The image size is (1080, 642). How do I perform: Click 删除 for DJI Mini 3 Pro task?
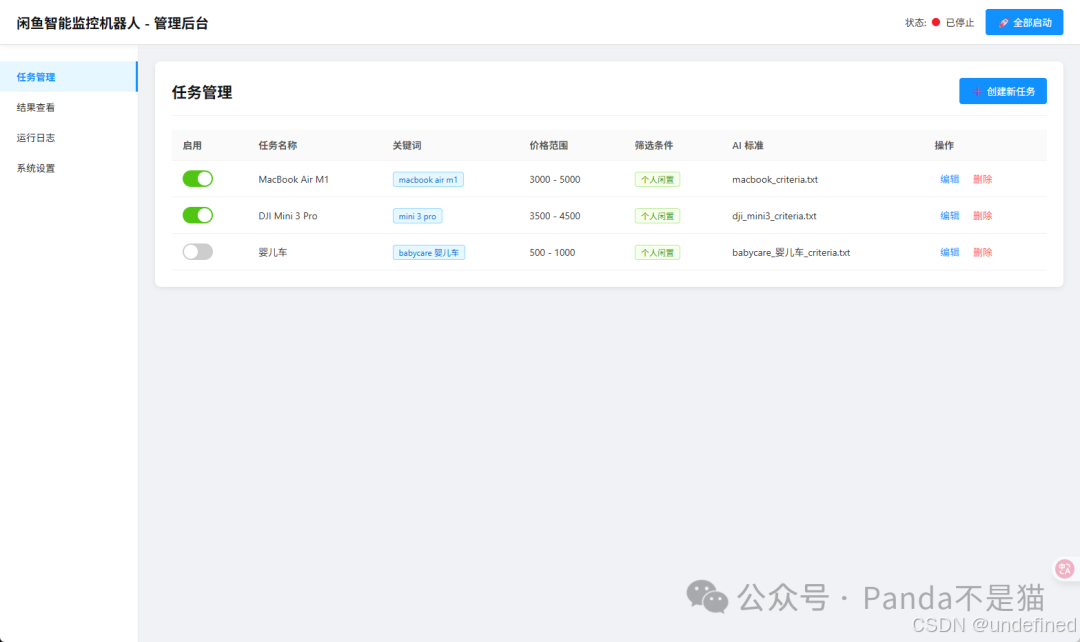coord(983,216)
